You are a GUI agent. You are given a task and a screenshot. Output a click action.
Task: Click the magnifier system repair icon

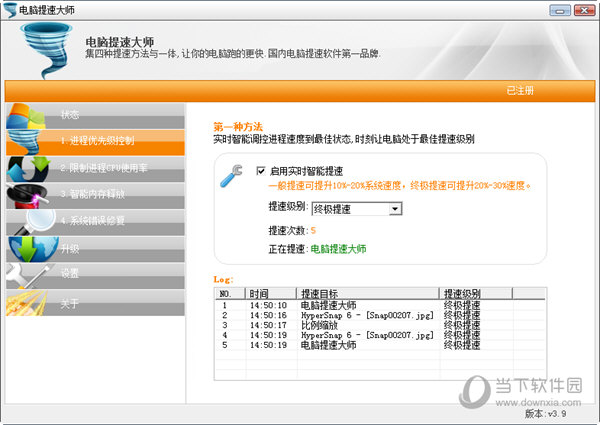click(x=35, y=222)
